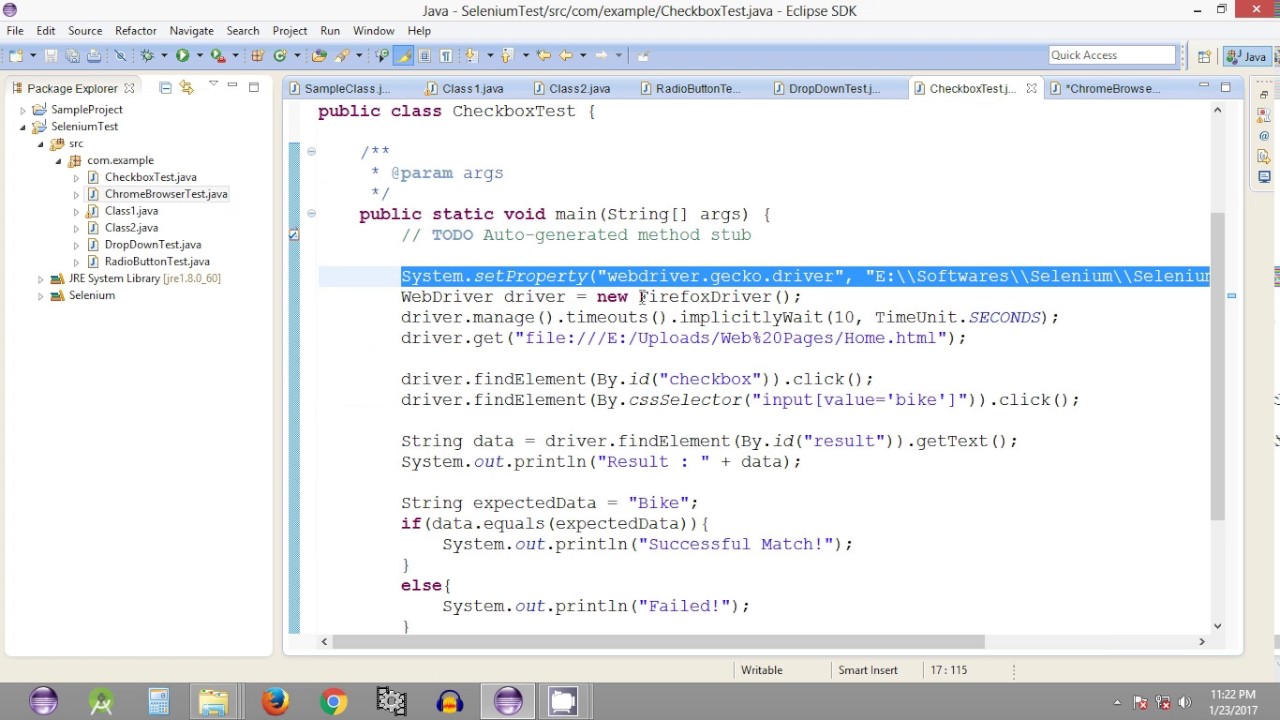This screenshot has height=720, width=1280.
Task: Click the Run Last Tool (external tools) icon
Action: 218,56
